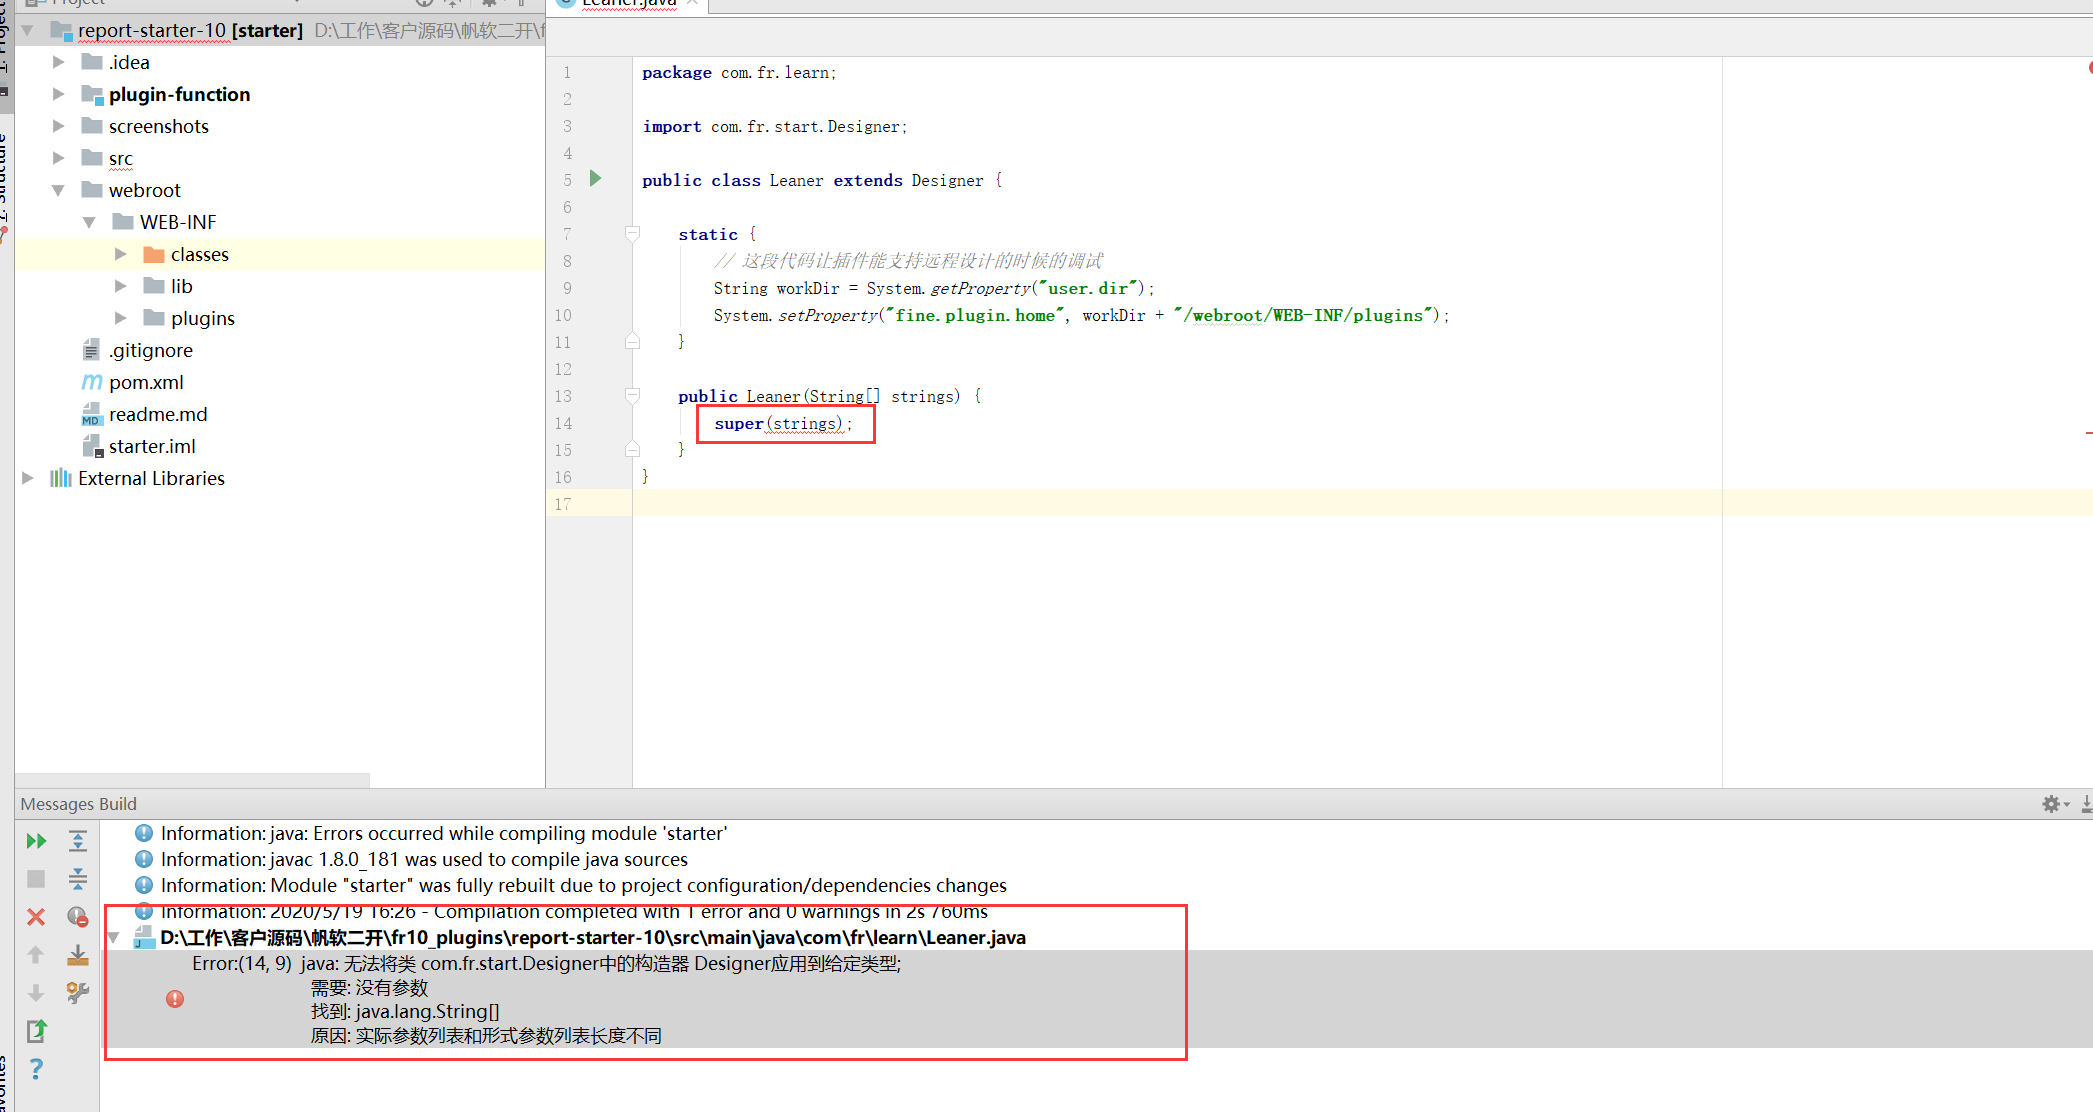Select the screenshots folder label
The image size is (2093, 1112).
159,126
